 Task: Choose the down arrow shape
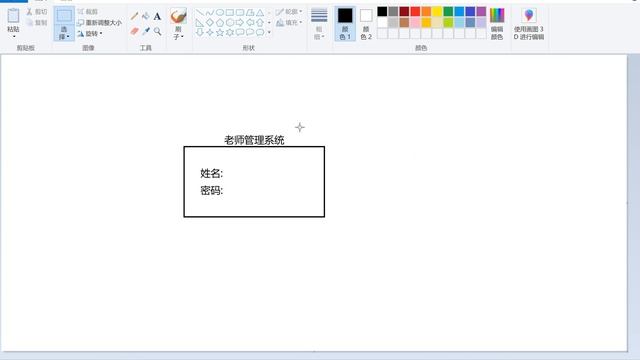[x=200, y=32]
